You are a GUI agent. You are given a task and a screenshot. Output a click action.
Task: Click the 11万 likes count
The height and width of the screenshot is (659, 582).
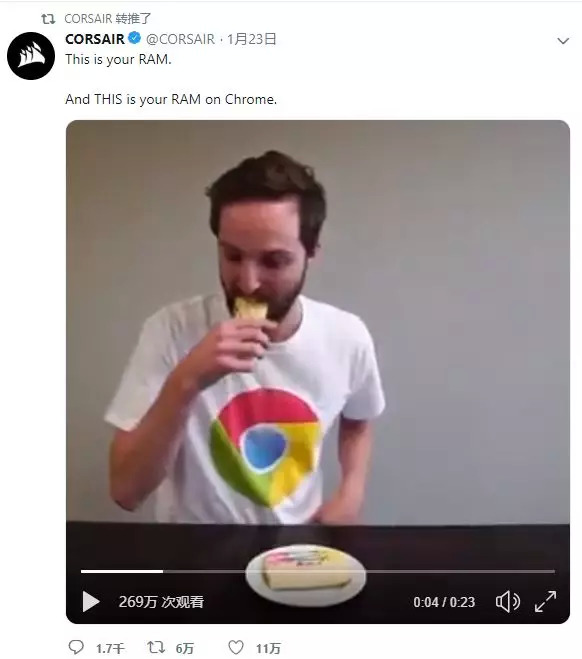pos(268,648)
